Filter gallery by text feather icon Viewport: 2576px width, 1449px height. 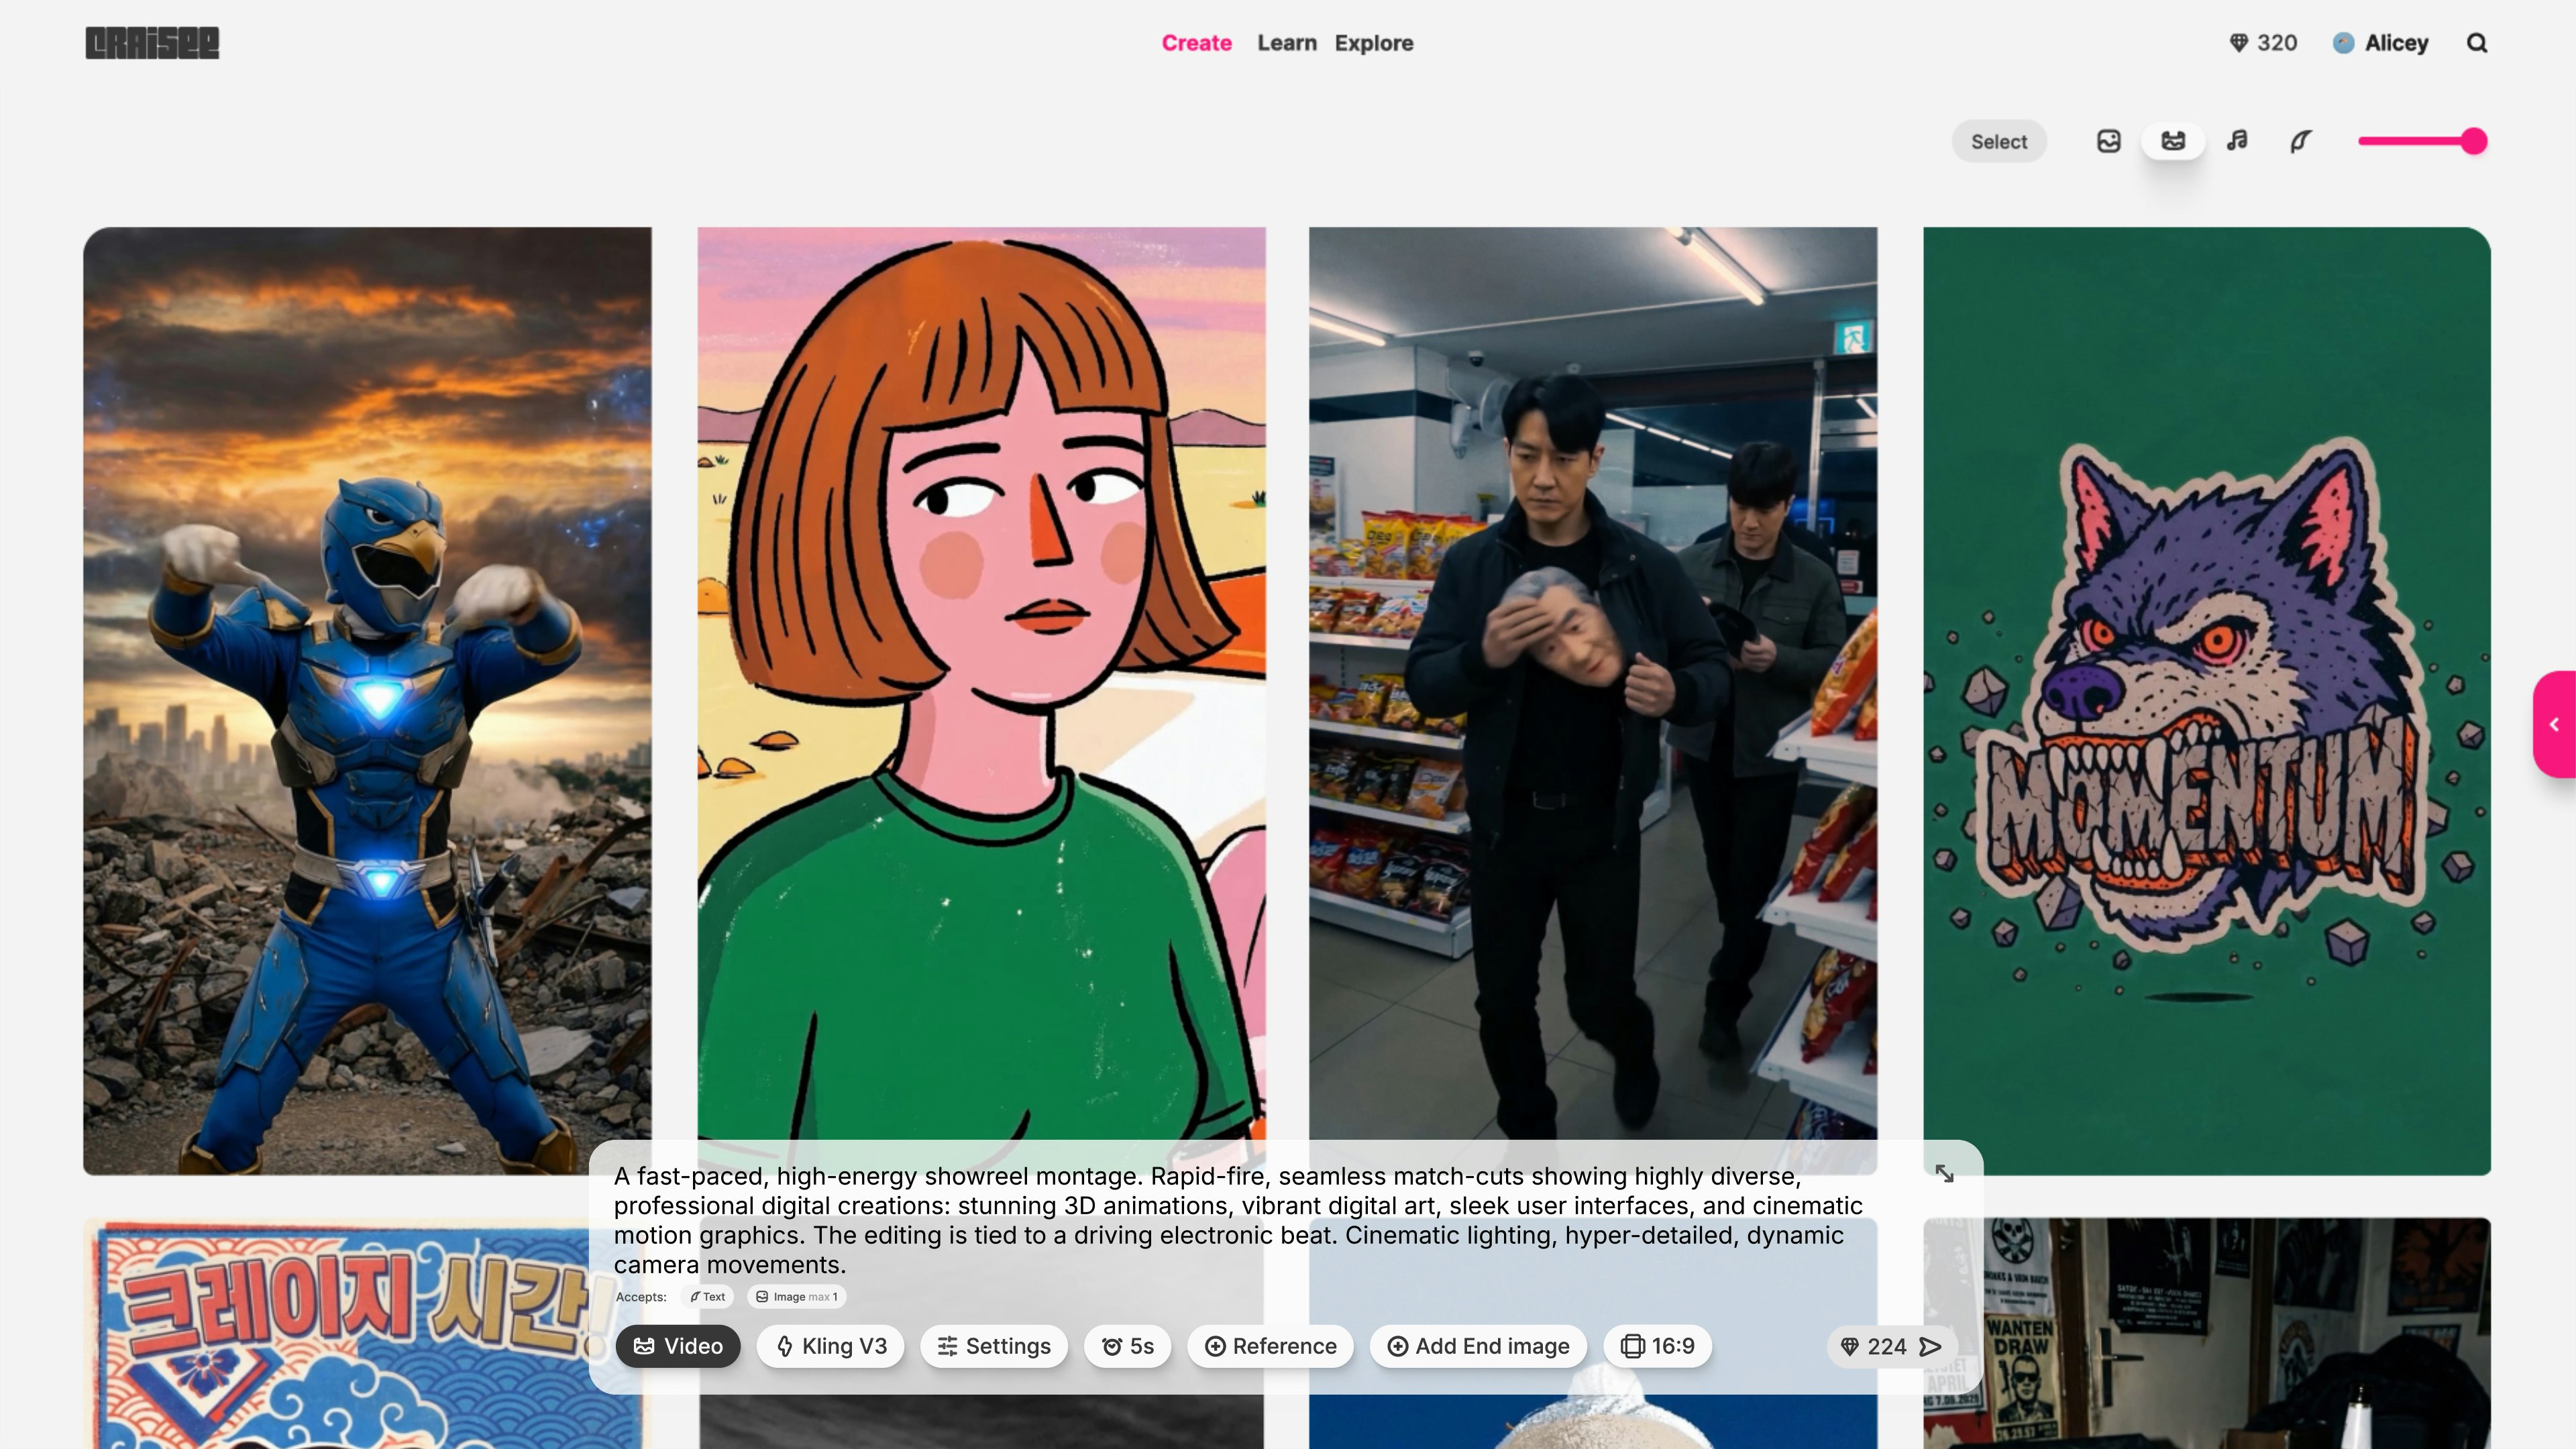click(x=2300, y=141)
